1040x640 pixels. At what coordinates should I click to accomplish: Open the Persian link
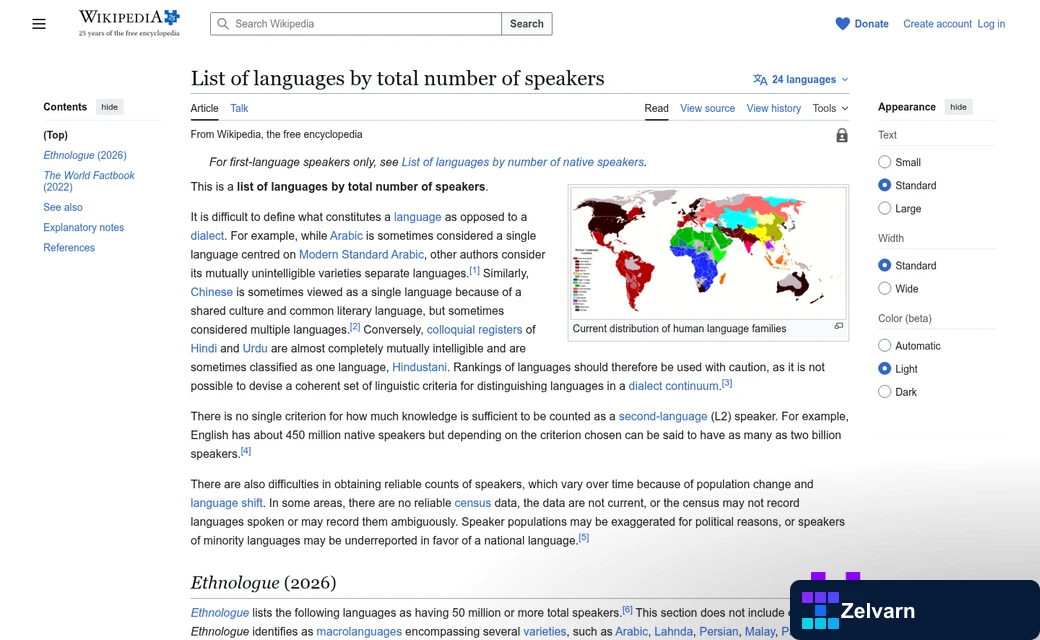[718, 632]
